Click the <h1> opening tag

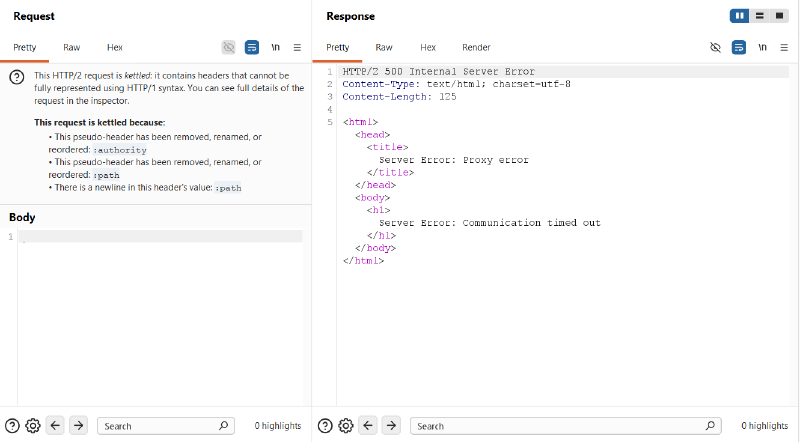[379, 210]
